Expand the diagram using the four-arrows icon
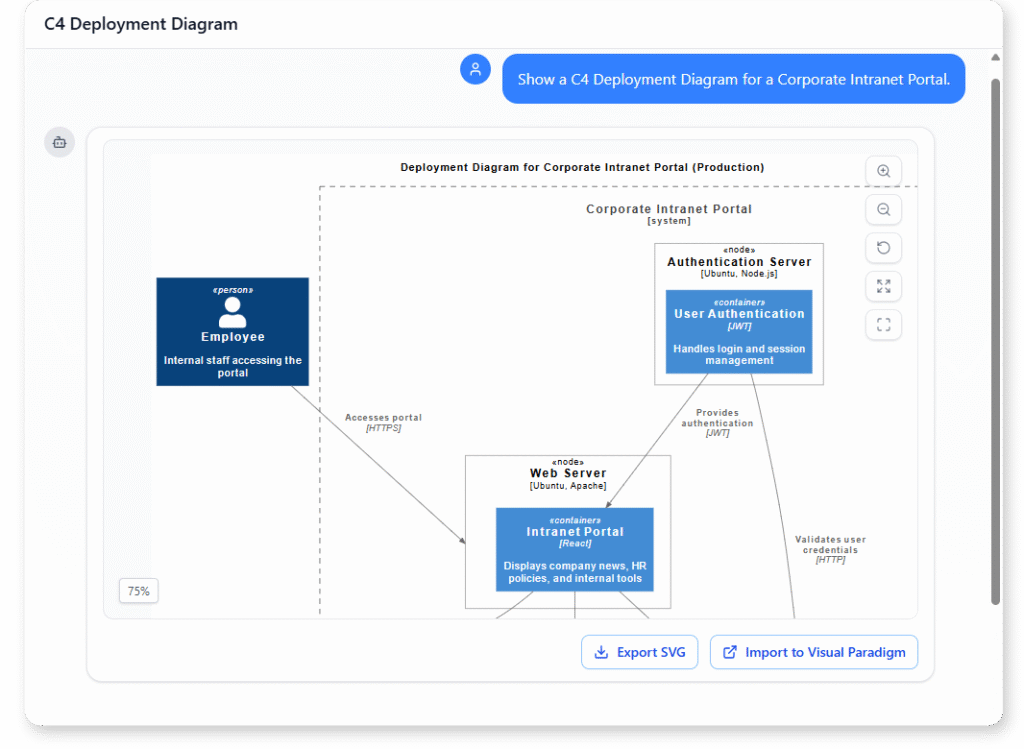Image resolution: width=1024 pixels, height=749 pixels. (x=883, y=286)
